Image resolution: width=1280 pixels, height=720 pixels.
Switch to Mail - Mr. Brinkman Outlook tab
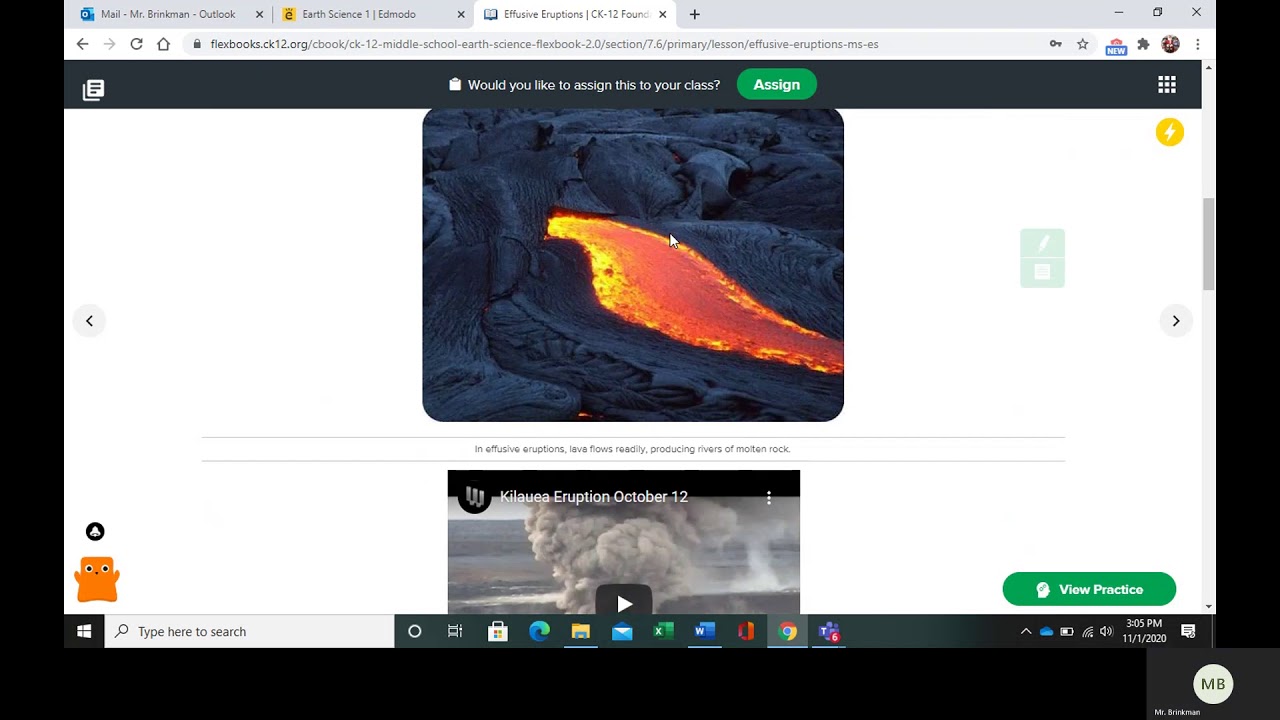point(168,14)
